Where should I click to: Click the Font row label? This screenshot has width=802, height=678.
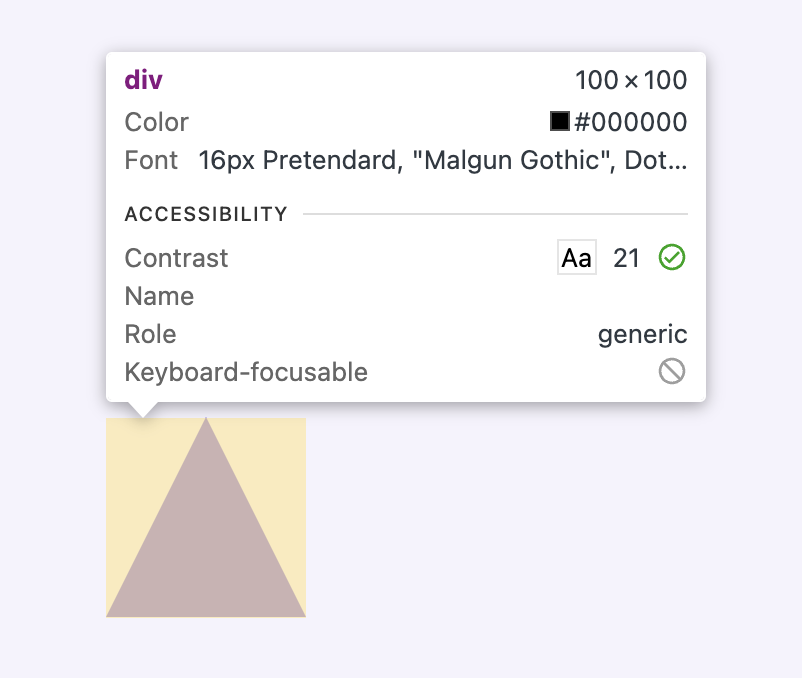click(151, 160)
